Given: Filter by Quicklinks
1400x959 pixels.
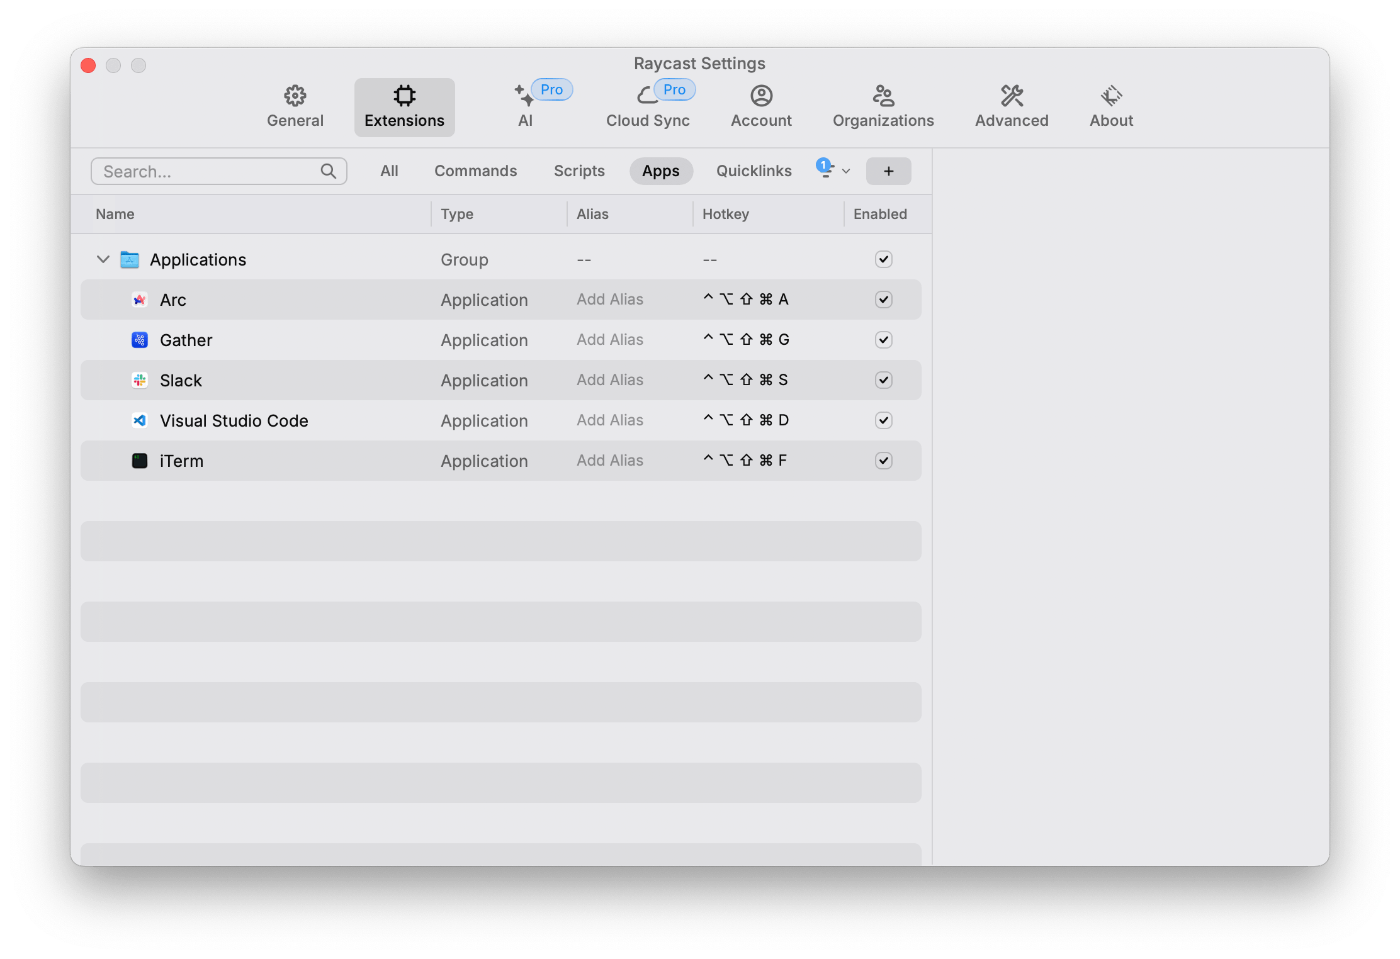Looking at the screenshot, I should pos(754,171).
